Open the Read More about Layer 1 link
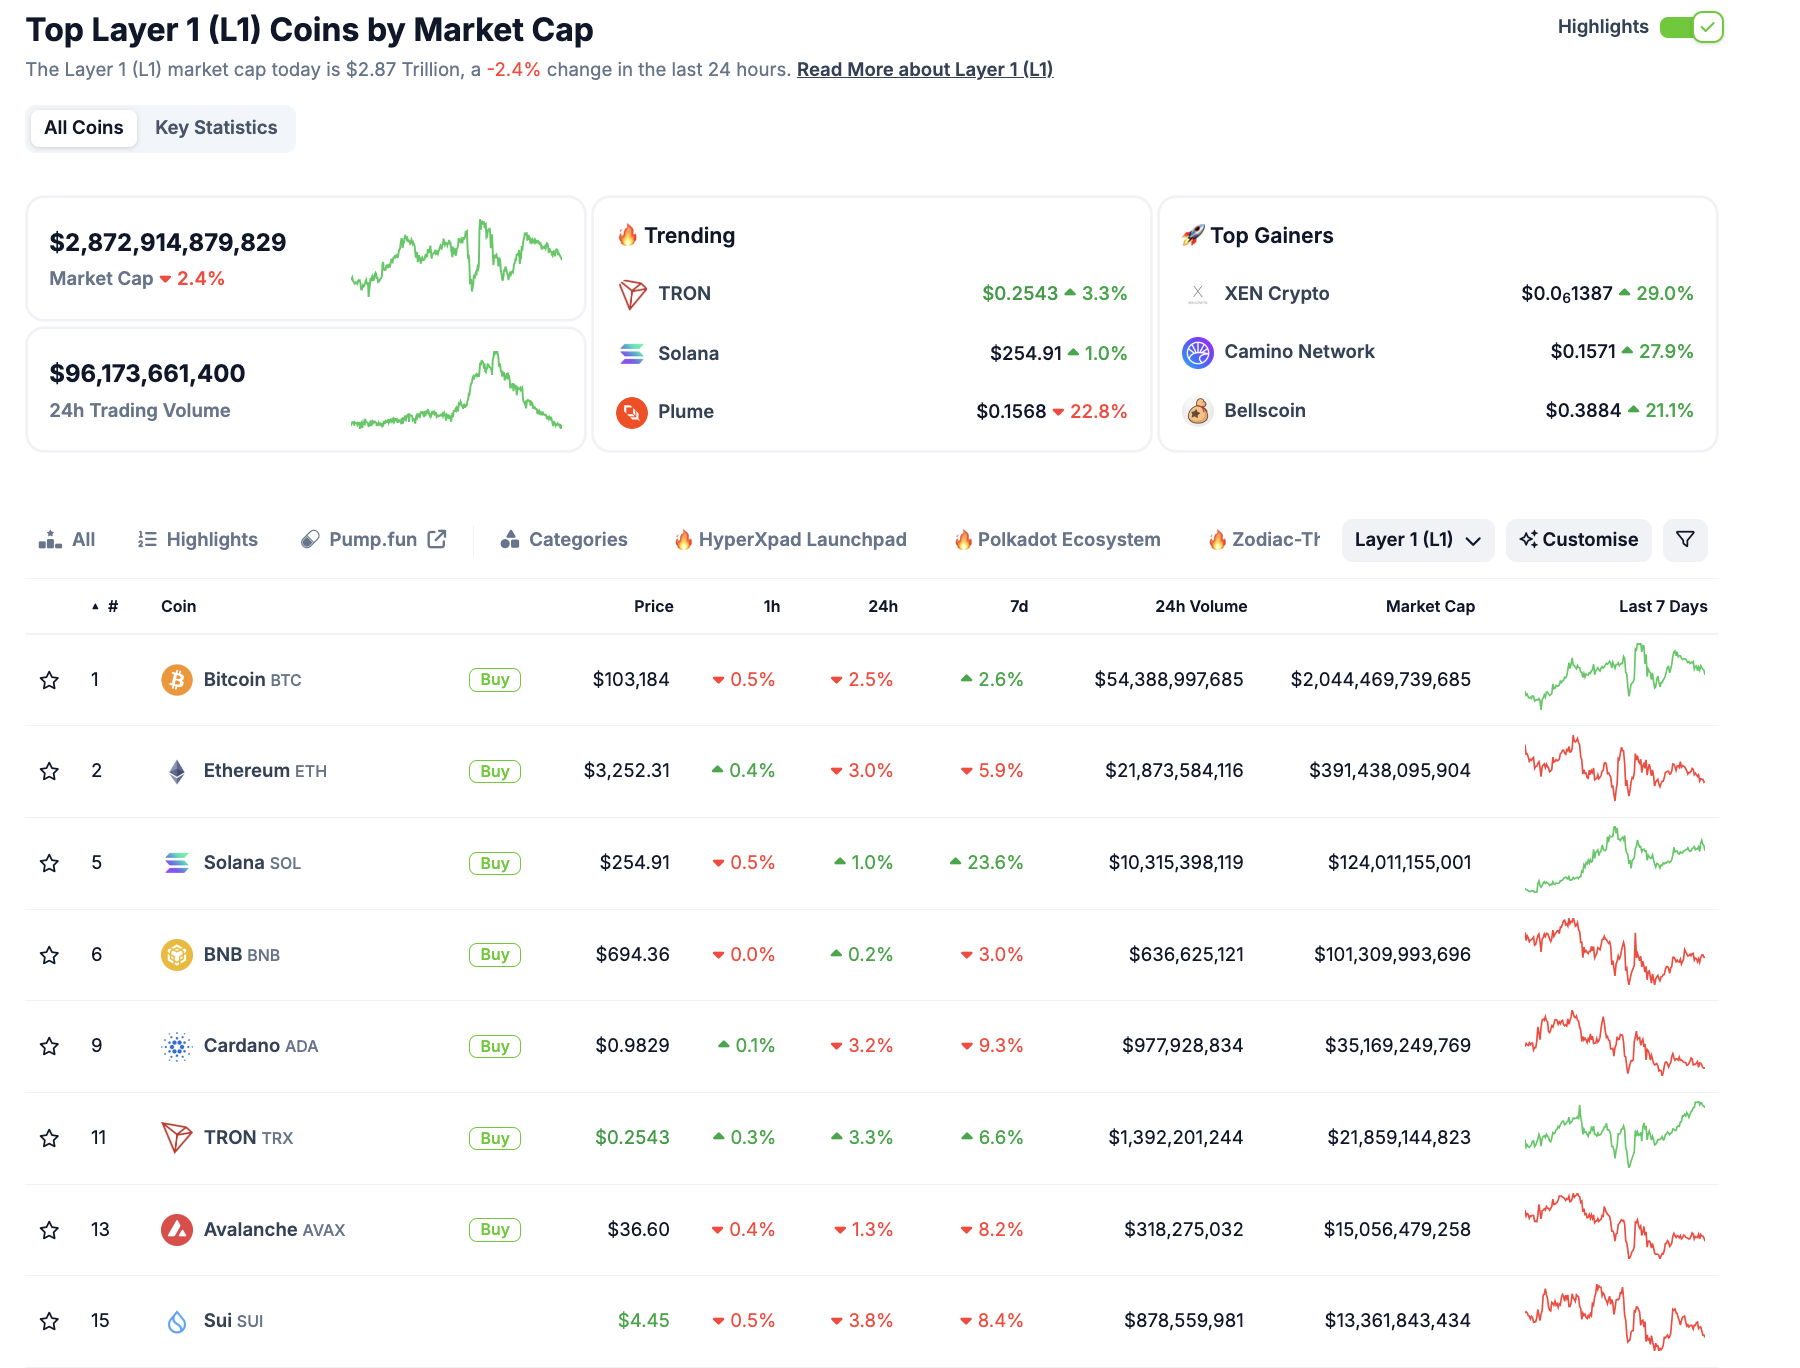Screen dimensions: 1800x1368 (x=925, y=69)
